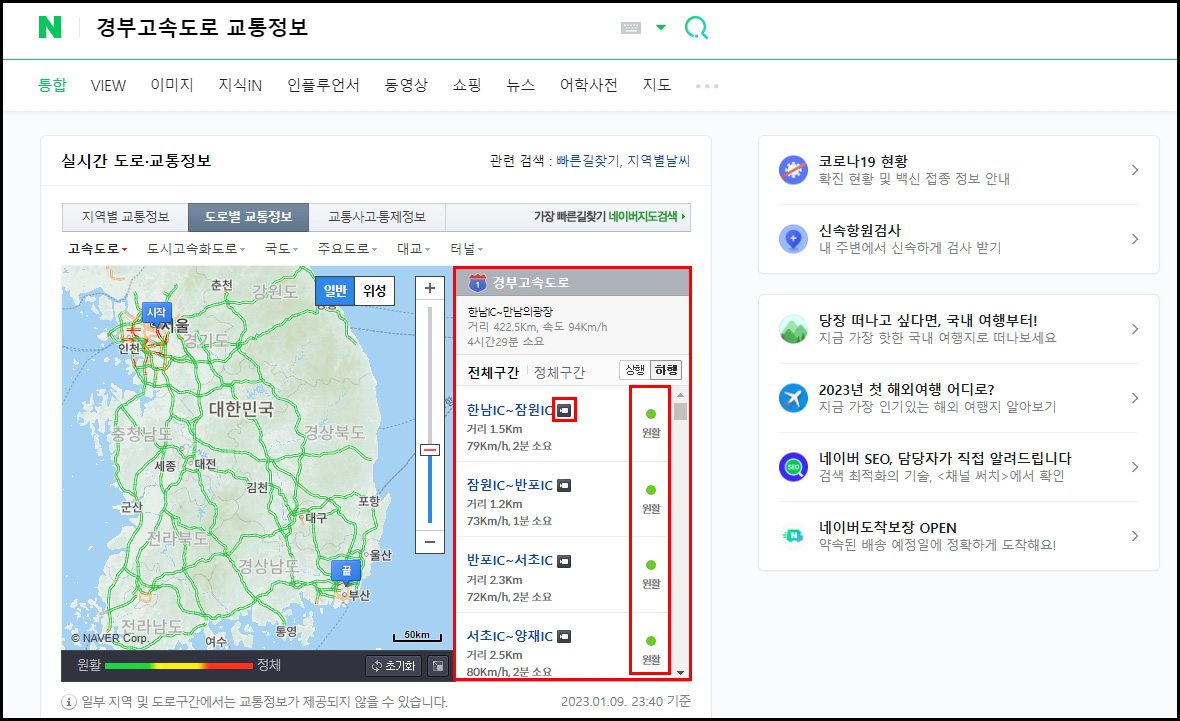The height and width of the screenshot is (721, 1180).
Task: Open CCTV camera icon for 서초IC~양재IC
Action: pos(564,636)
